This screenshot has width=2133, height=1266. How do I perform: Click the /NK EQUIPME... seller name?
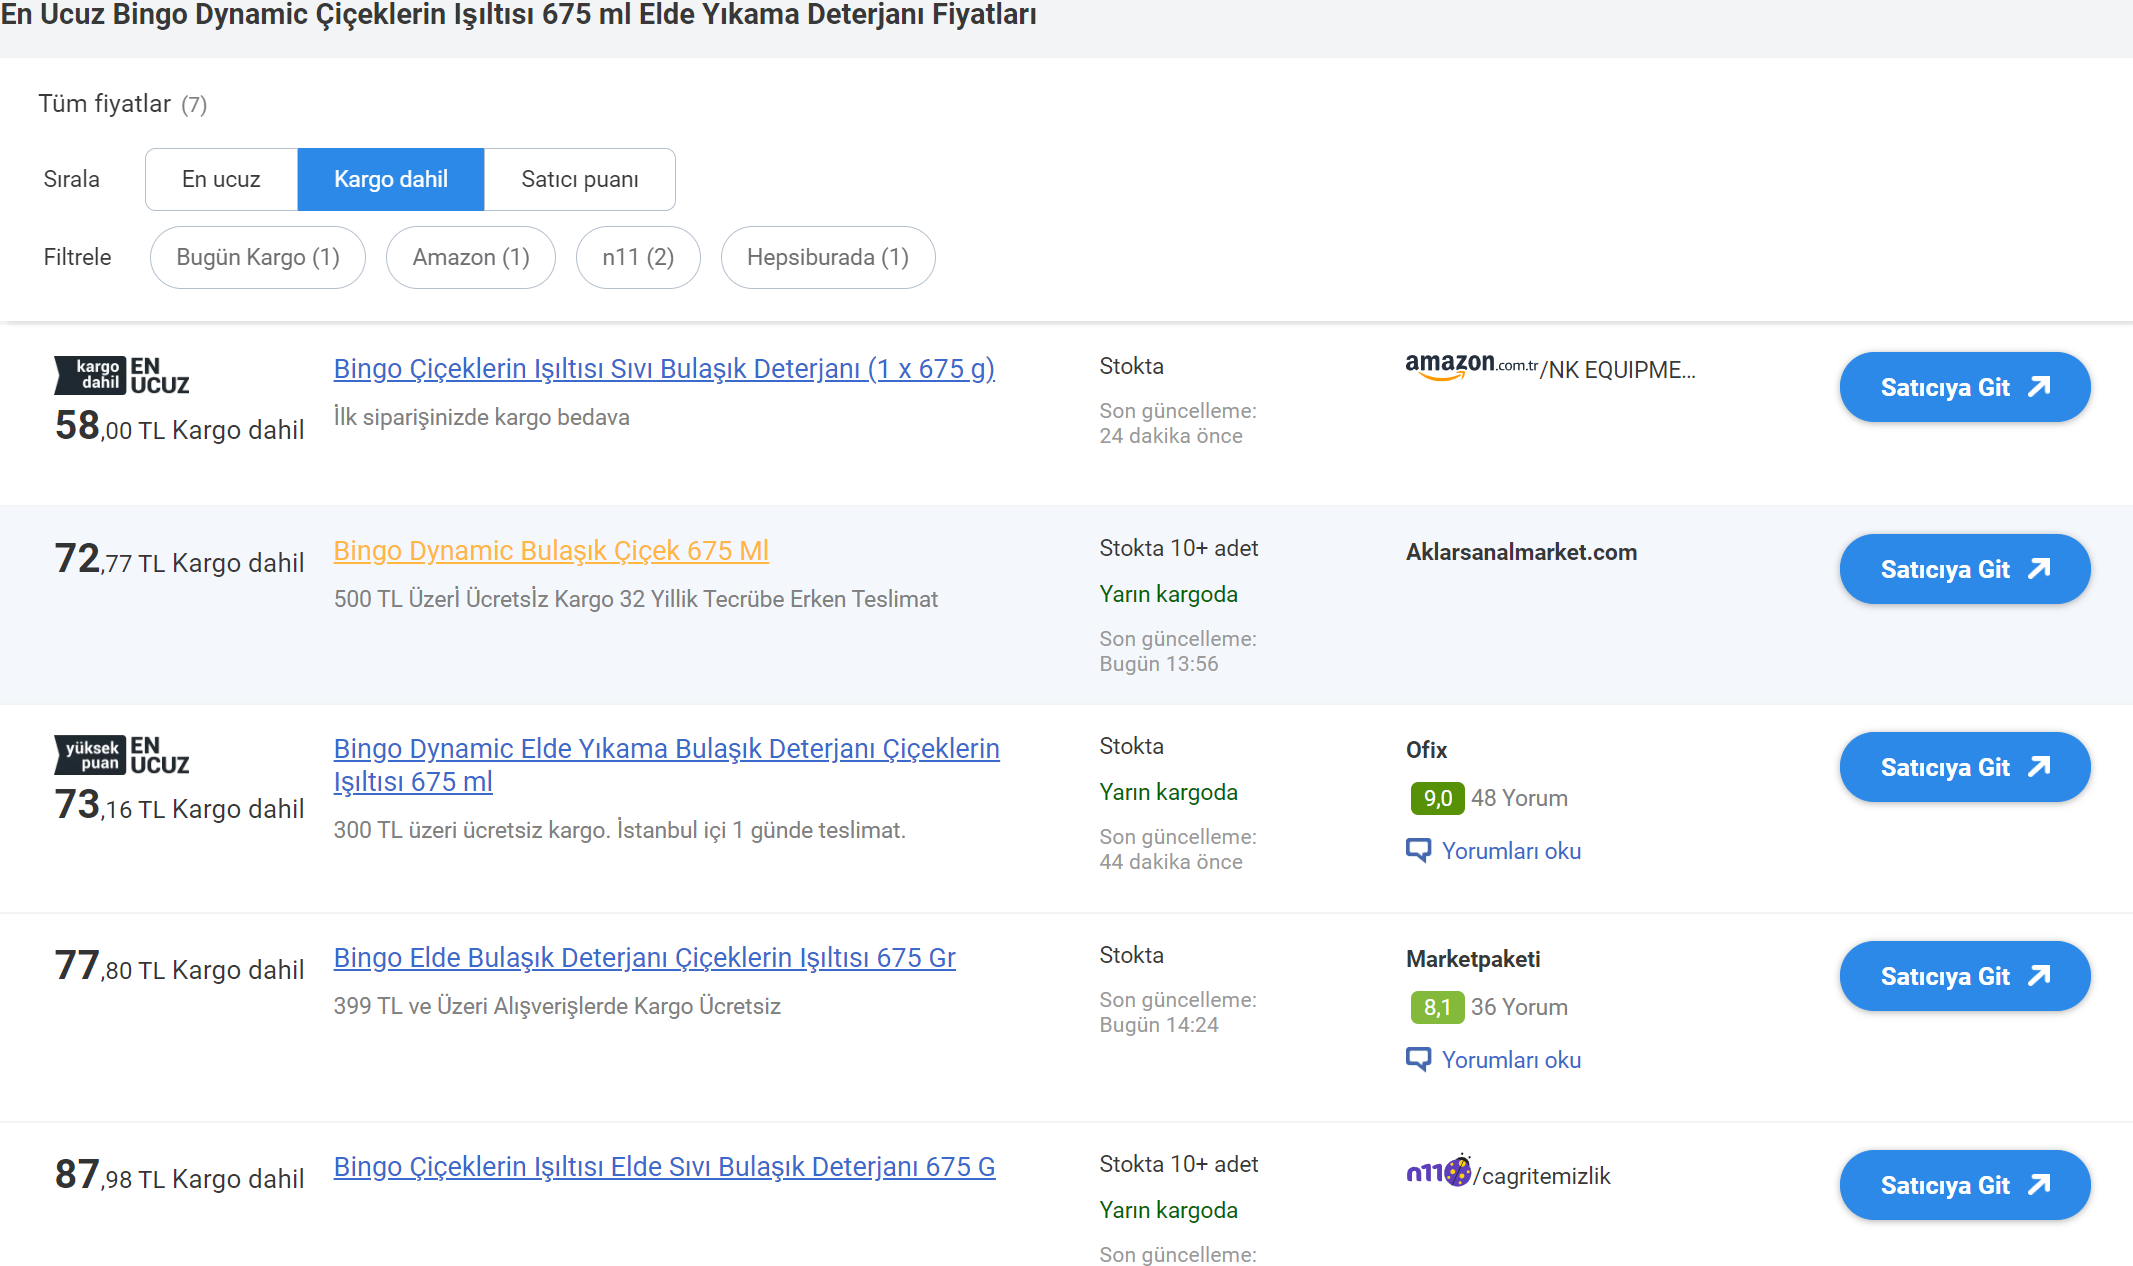1618,370
